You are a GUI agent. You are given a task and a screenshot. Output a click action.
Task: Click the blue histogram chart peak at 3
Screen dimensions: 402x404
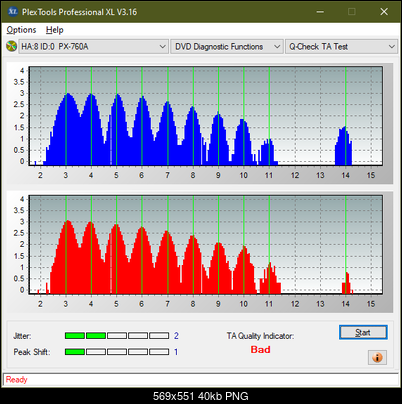tap(67, 129)
